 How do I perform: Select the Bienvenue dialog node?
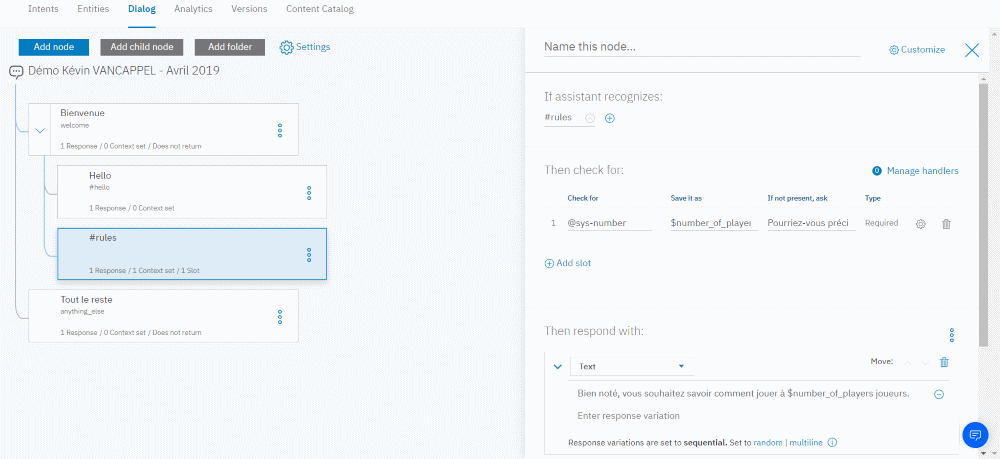tap(163, 129)
